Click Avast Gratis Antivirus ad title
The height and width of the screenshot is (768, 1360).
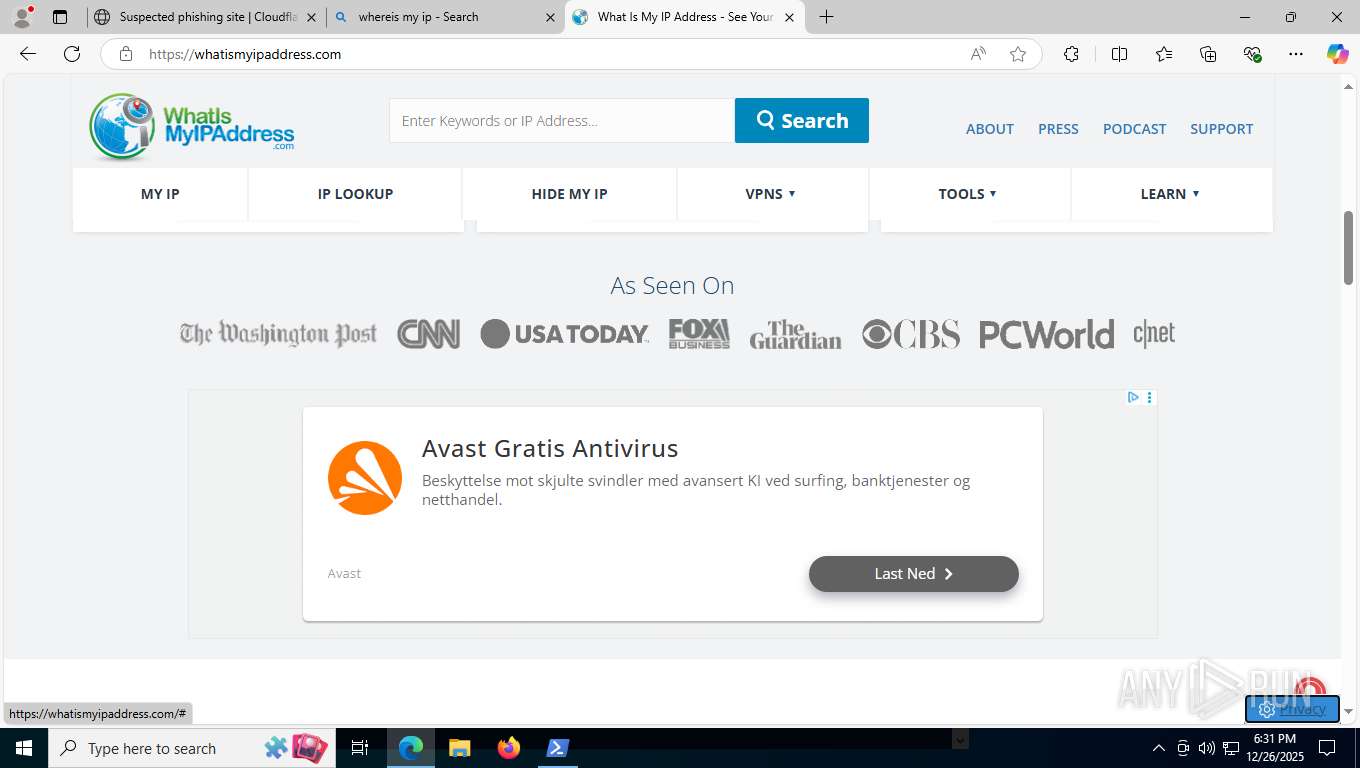point(550,448)
